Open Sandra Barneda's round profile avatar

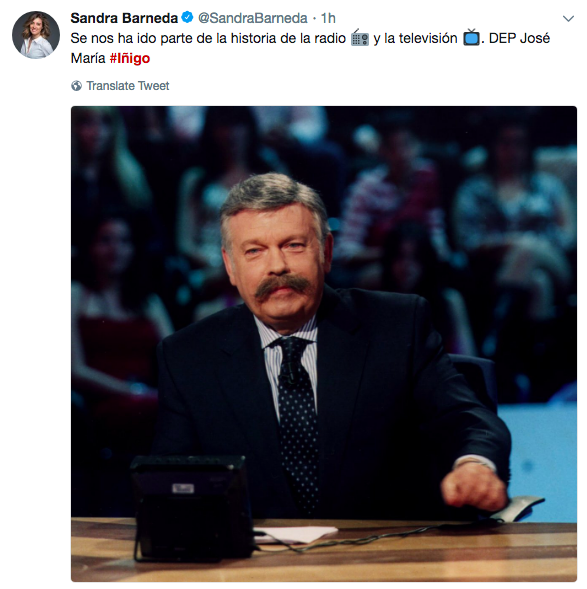point(36,35)
